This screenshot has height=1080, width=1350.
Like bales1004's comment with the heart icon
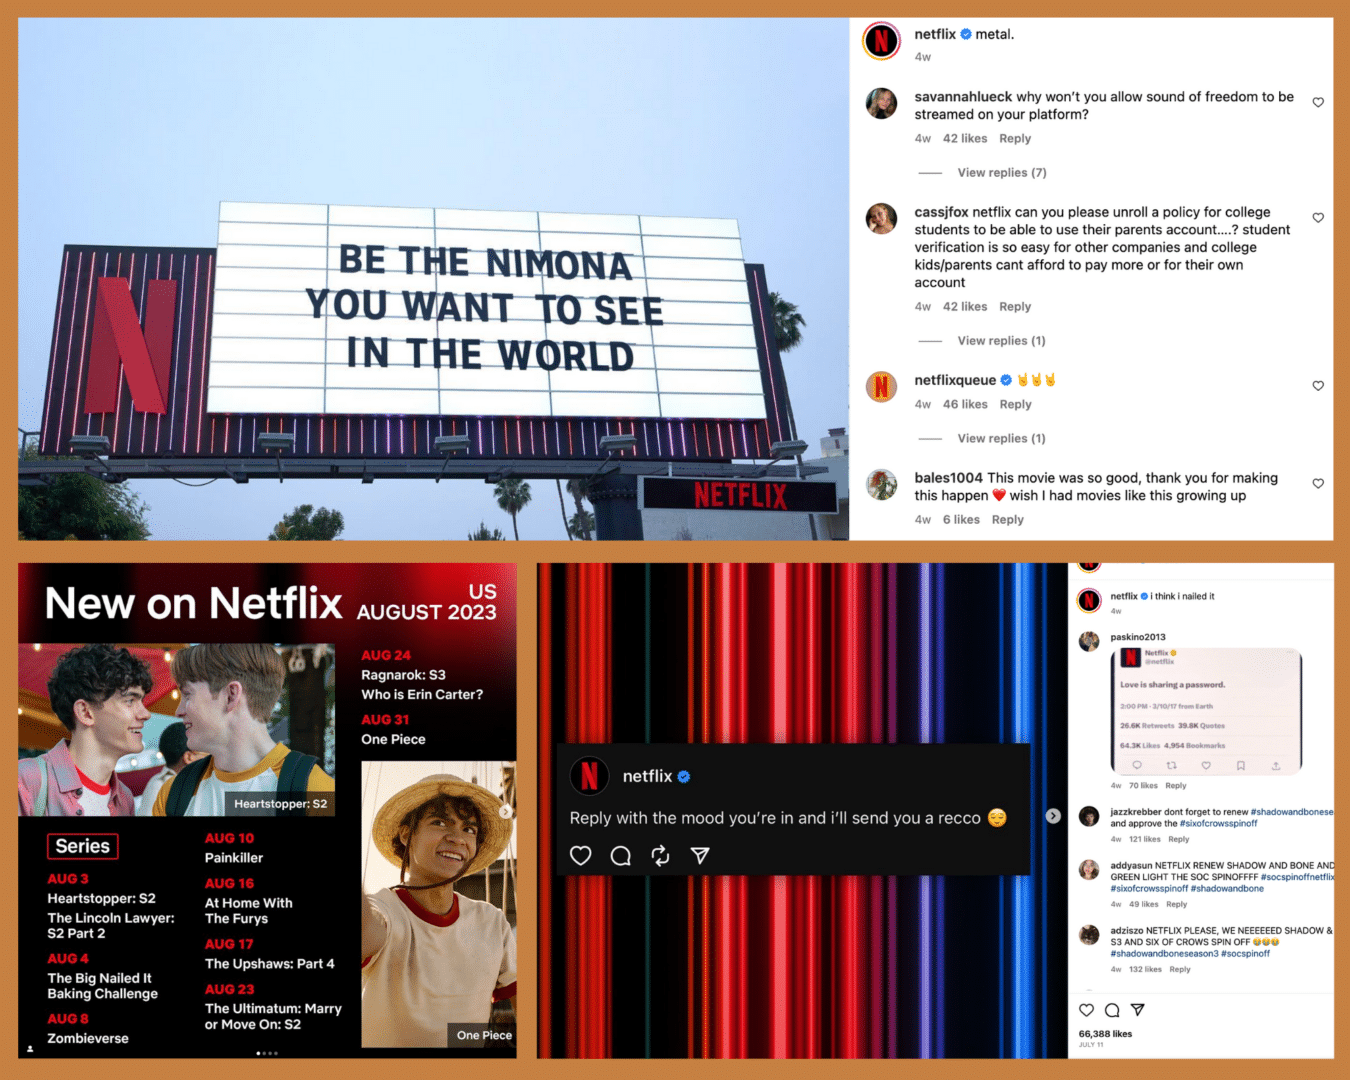tap(1318, 483)
